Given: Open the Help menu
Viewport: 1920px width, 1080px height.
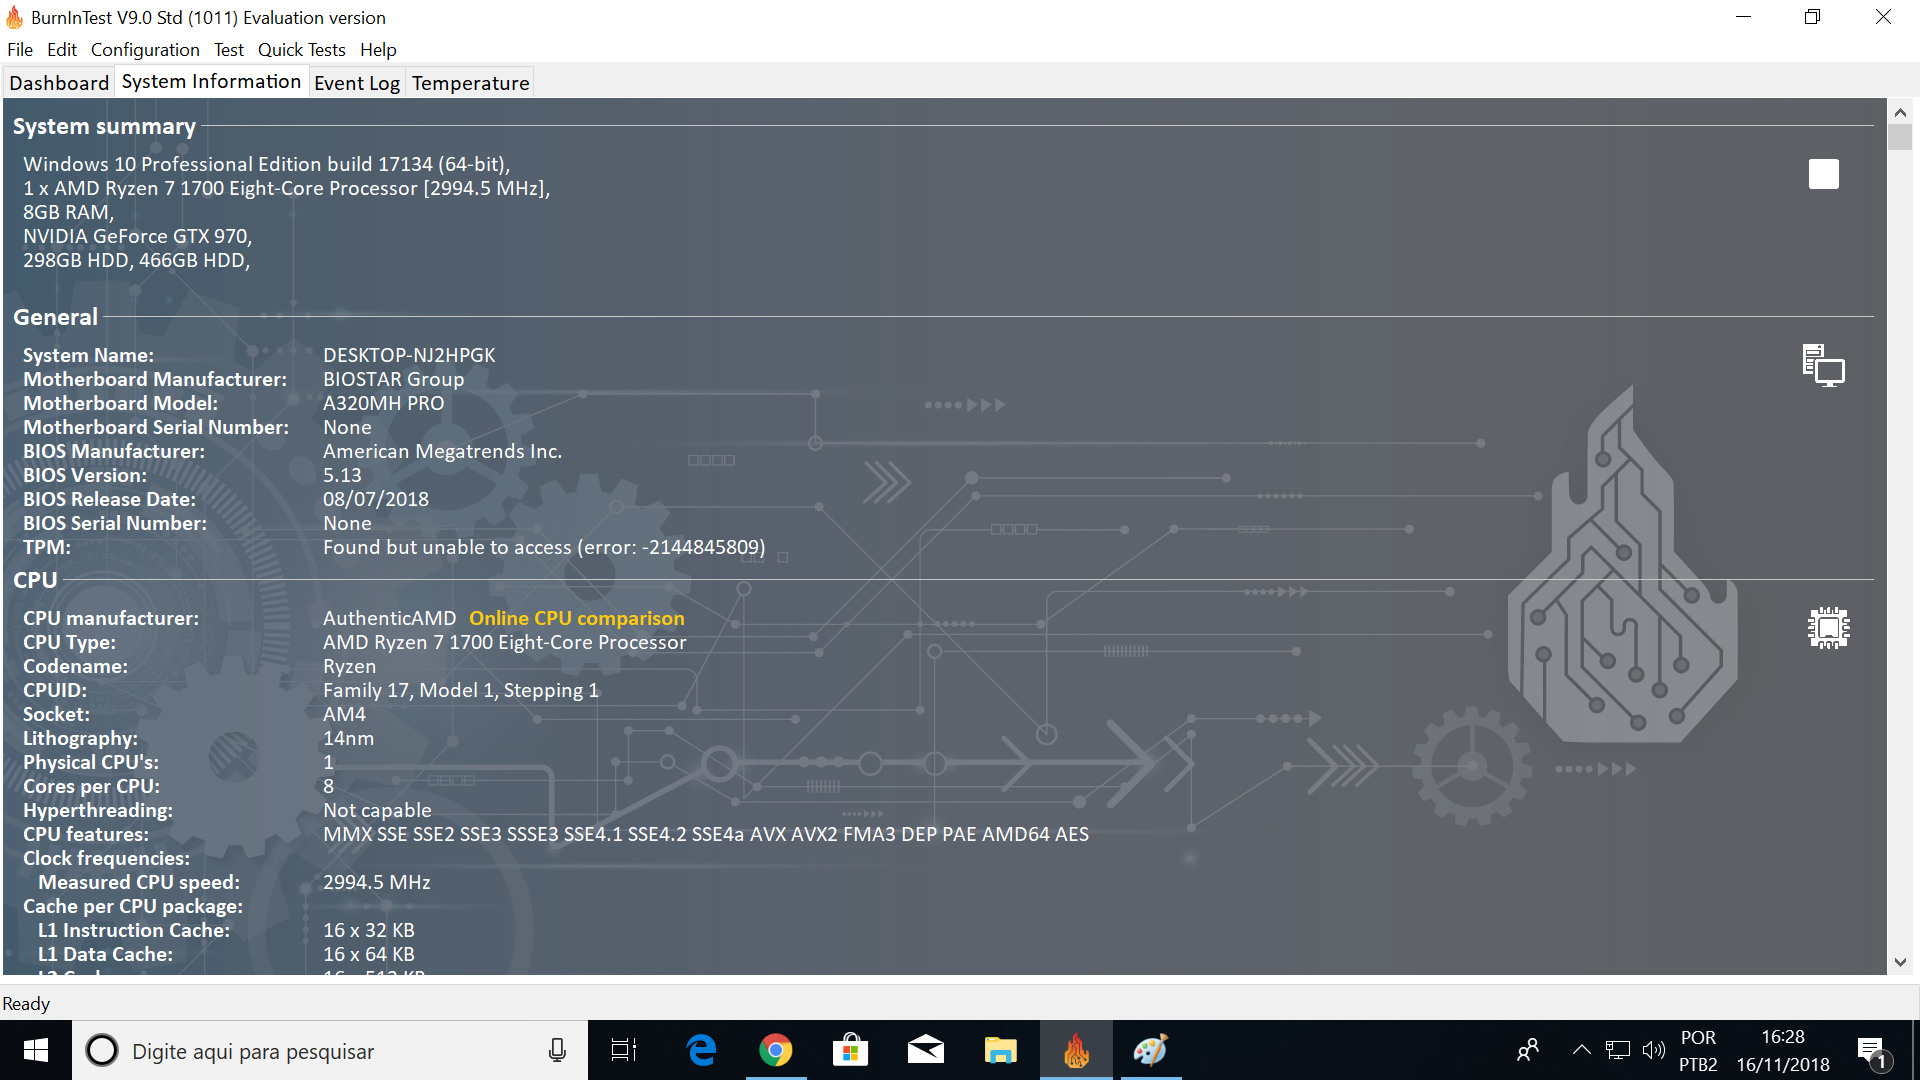Looking at the screenshot, I should tap(378, 49).
